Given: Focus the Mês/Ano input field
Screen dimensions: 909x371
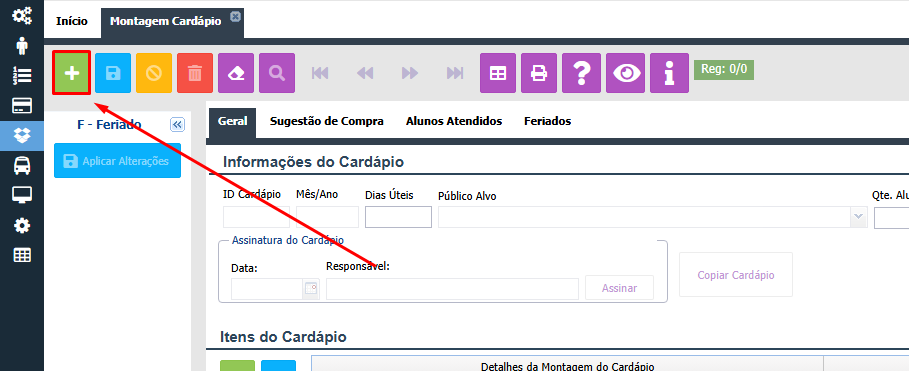Looking at the screenshot, I should pyautogui.click(x=328, y=217).
